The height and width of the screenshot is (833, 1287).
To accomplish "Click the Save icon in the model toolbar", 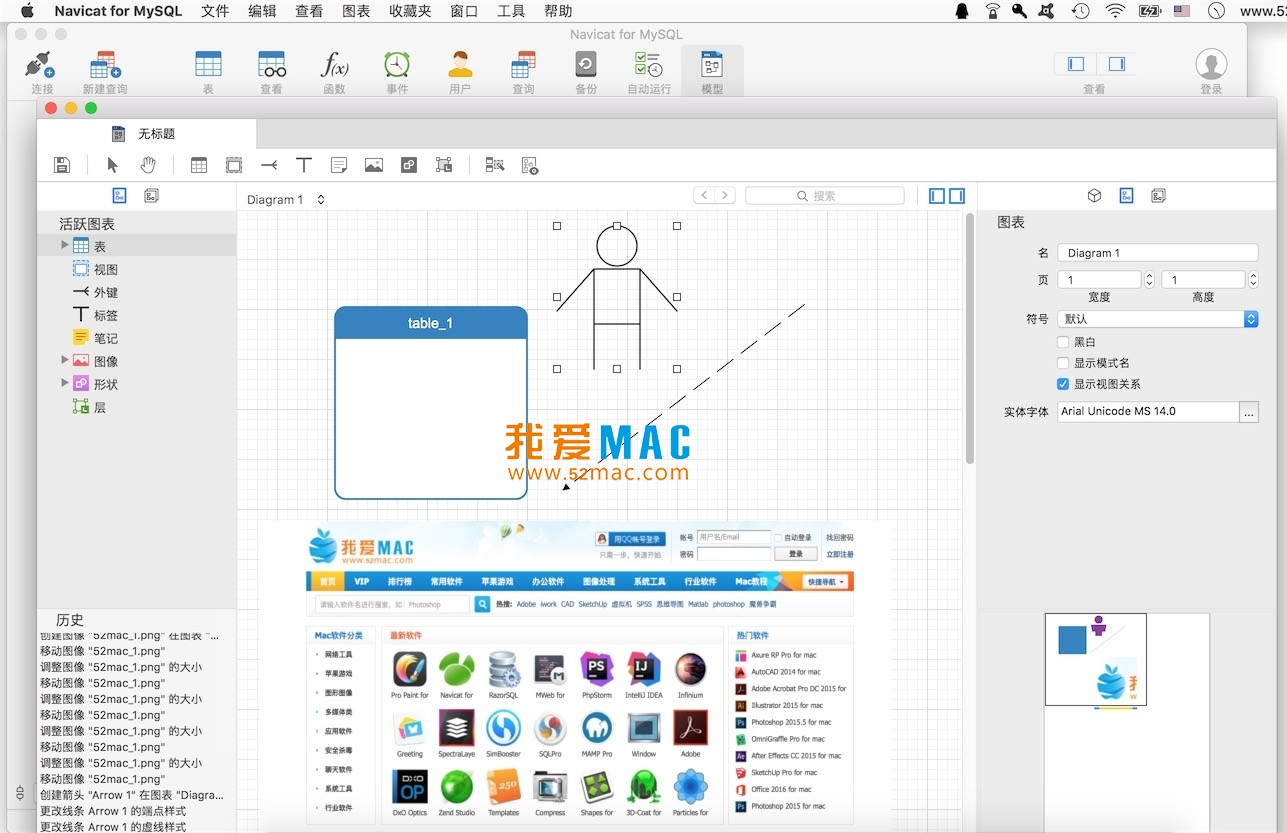I will [x=62, y=165].
